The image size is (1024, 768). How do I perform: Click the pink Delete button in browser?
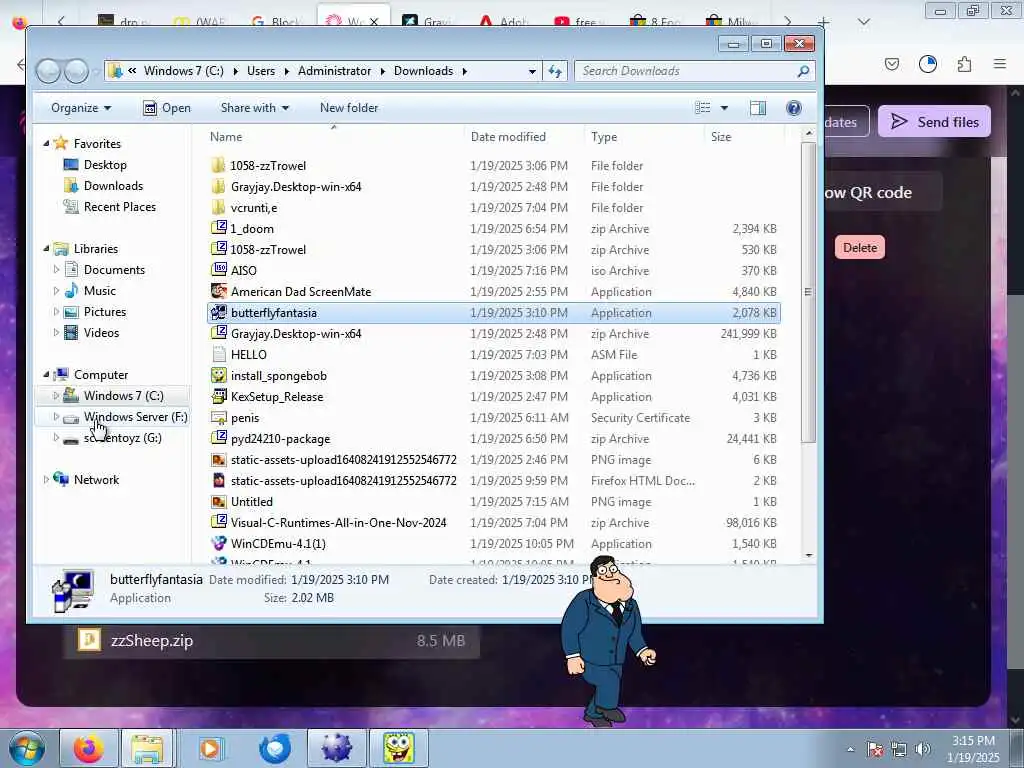(x=859, y=248)
